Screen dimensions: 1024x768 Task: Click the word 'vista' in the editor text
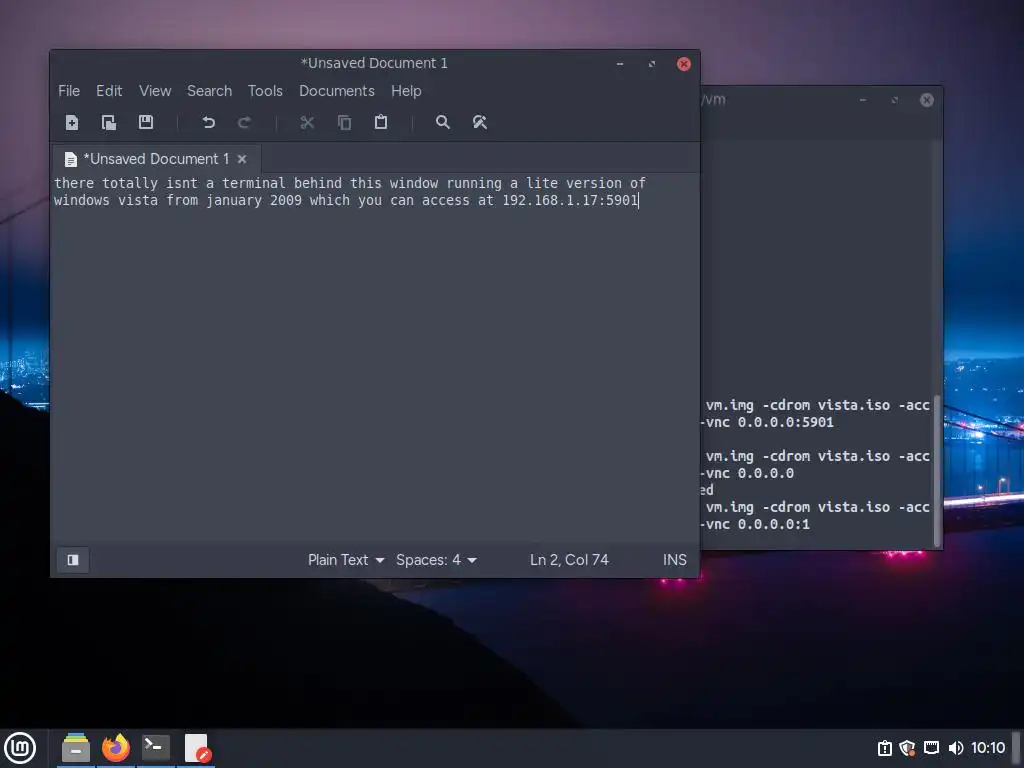click(x=138, y=200)
